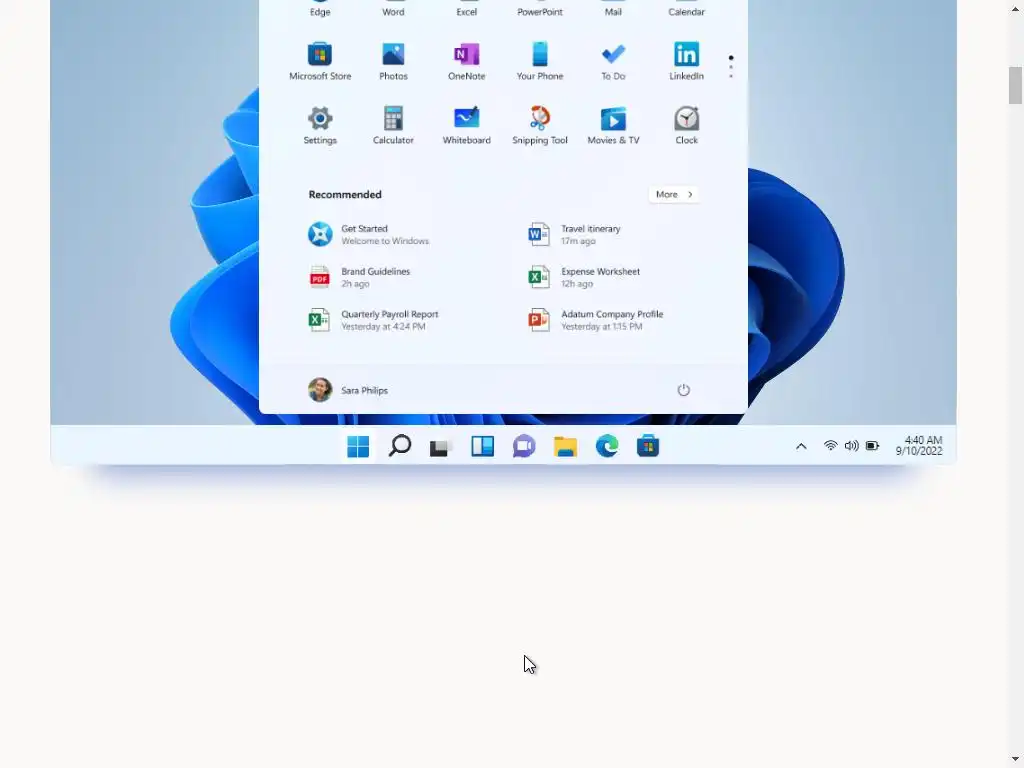Screen dimensions: 1024x768
Task: Click the power button in Start menu
Action: click(684, 390)
